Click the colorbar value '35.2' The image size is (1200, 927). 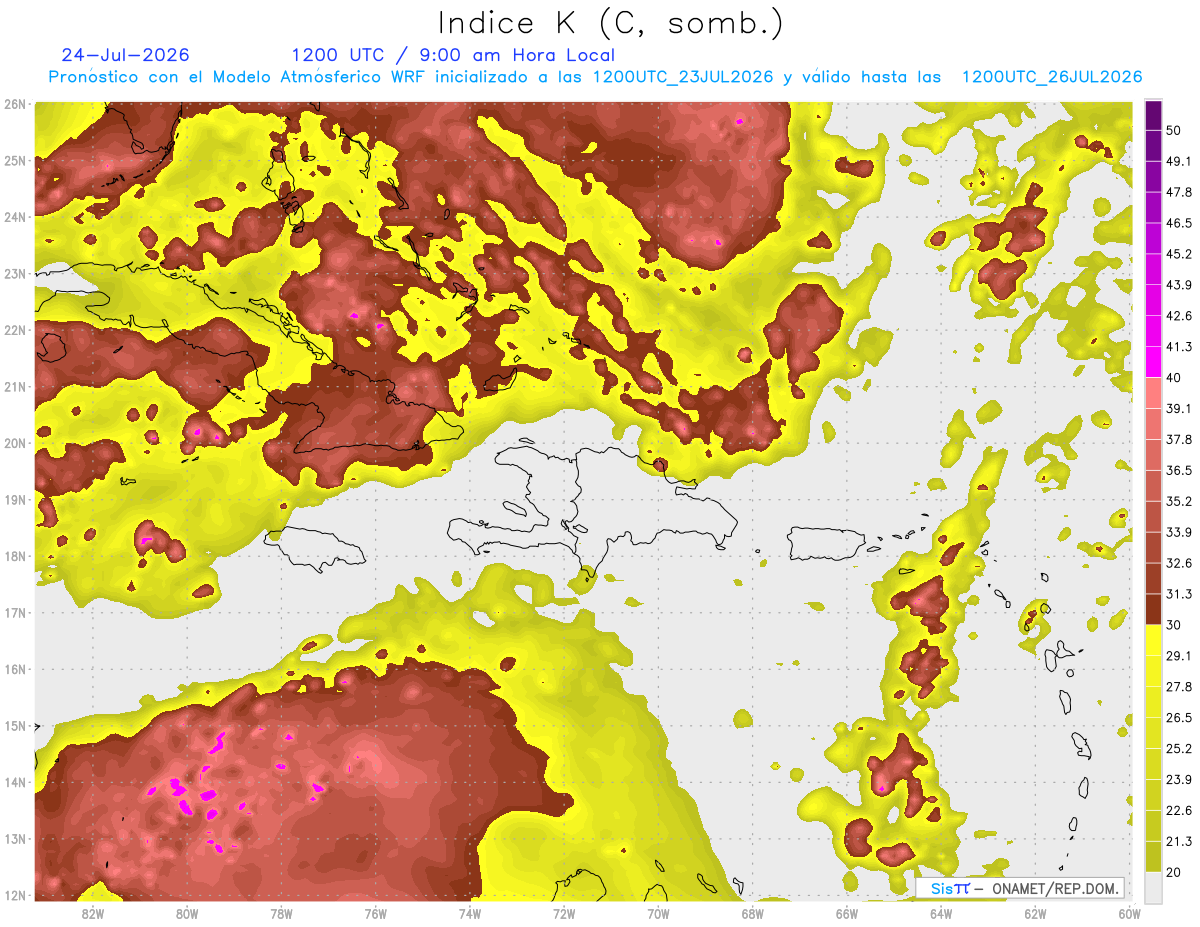[x=1179, y=501]
